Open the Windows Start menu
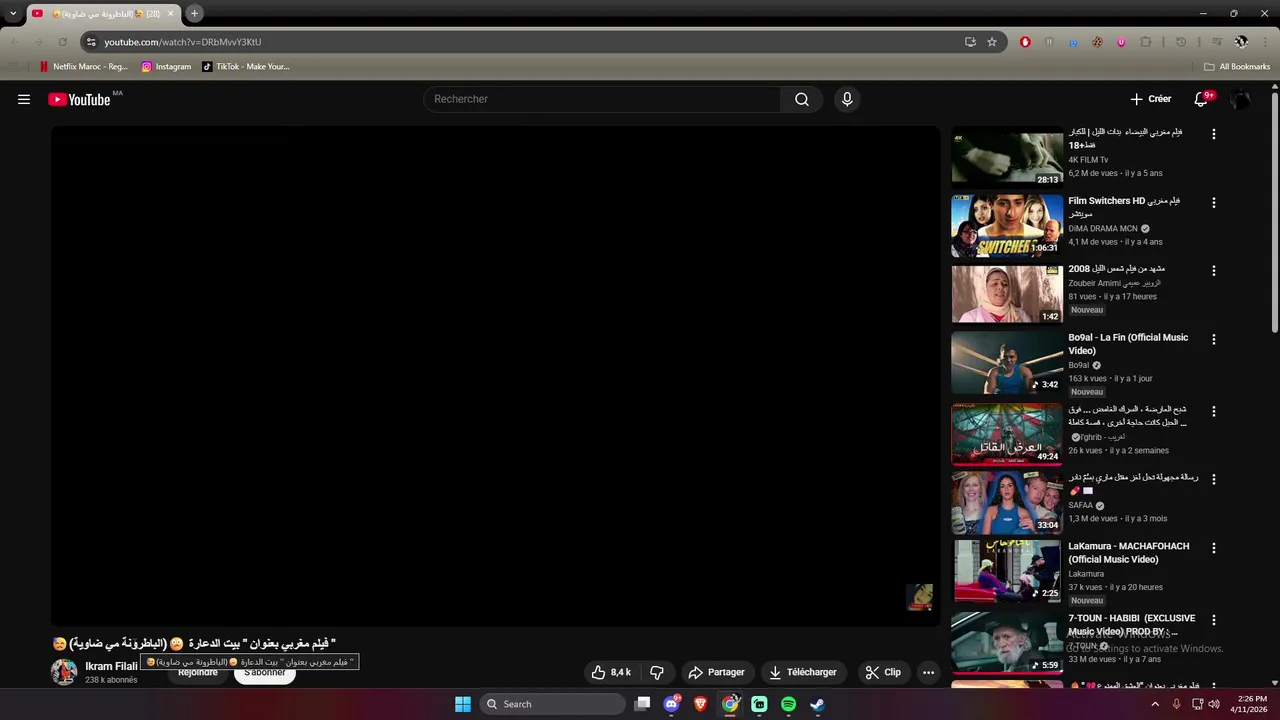 point(463,704)
